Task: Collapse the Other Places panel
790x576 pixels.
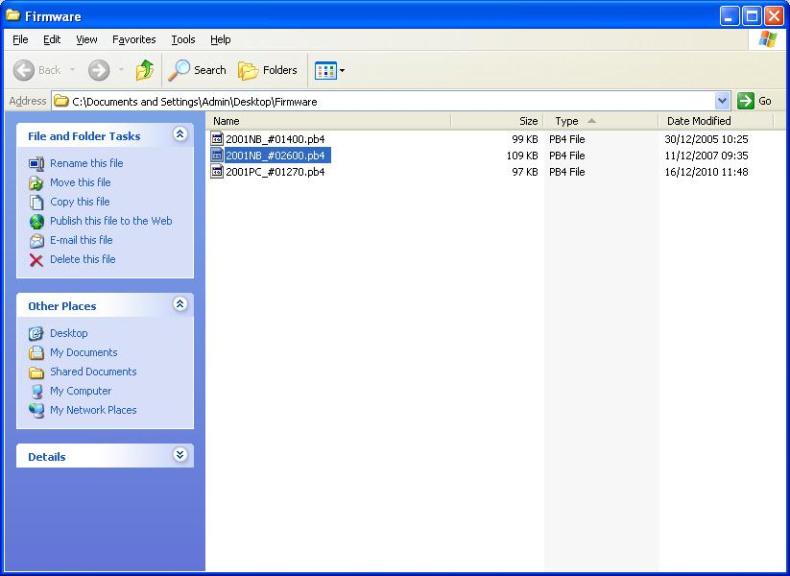Action: [180, 305]
